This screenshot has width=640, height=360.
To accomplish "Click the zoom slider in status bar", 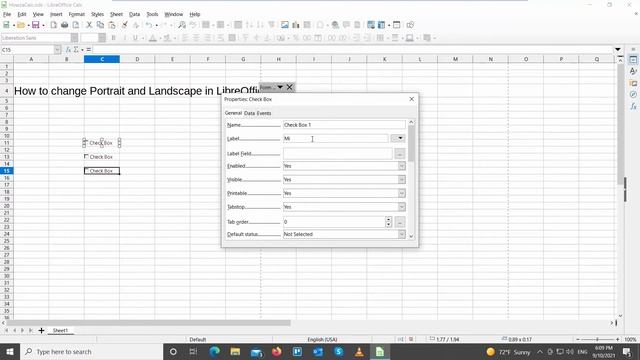I will 597,339.
